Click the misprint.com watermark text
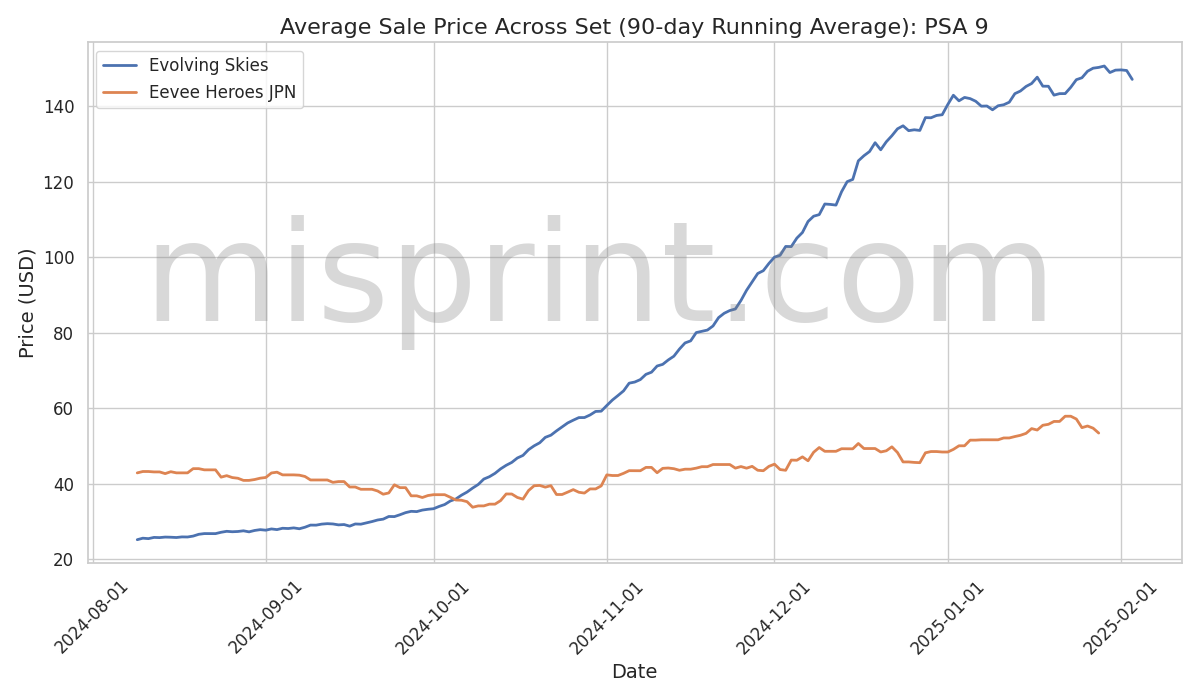Viewport: 1200px width, 700px height. tap(600, 277)
